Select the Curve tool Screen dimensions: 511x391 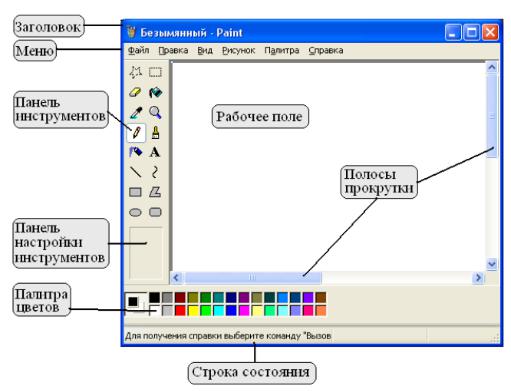155,172
